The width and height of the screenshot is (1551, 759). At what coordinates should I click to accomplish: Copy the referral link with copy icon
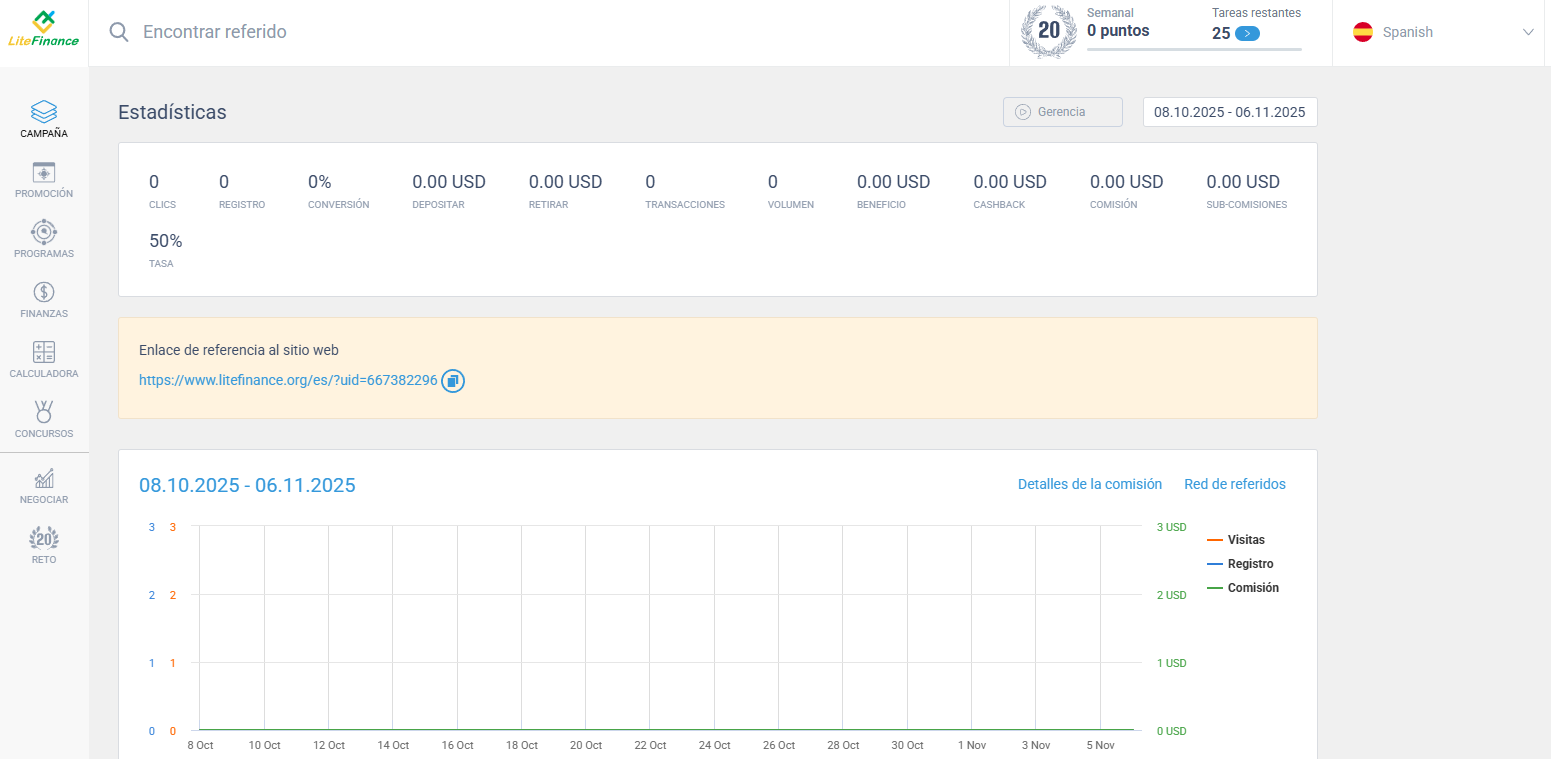coord(453,381)
